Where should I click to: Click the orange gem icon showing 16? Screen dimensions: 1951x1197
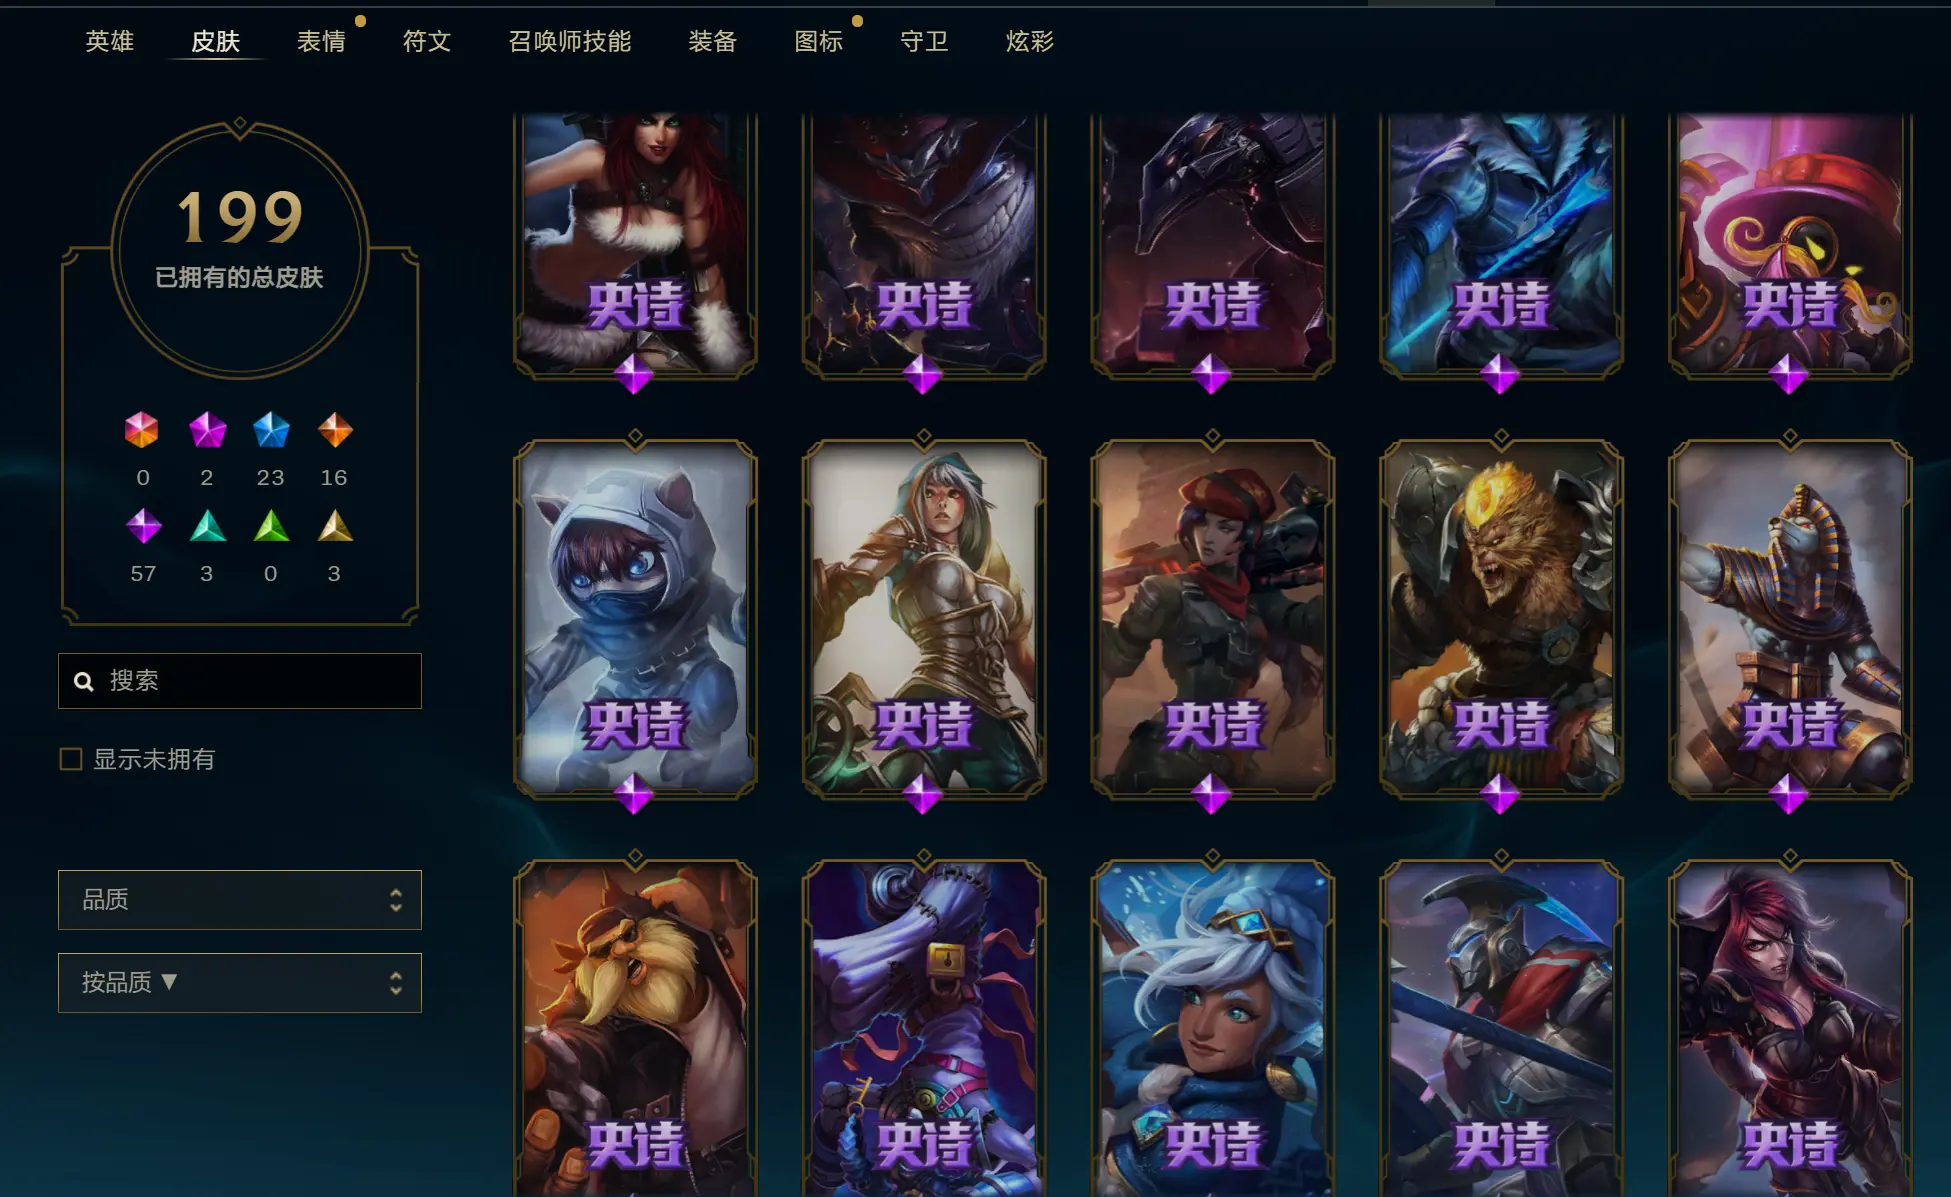click(335, 430)
